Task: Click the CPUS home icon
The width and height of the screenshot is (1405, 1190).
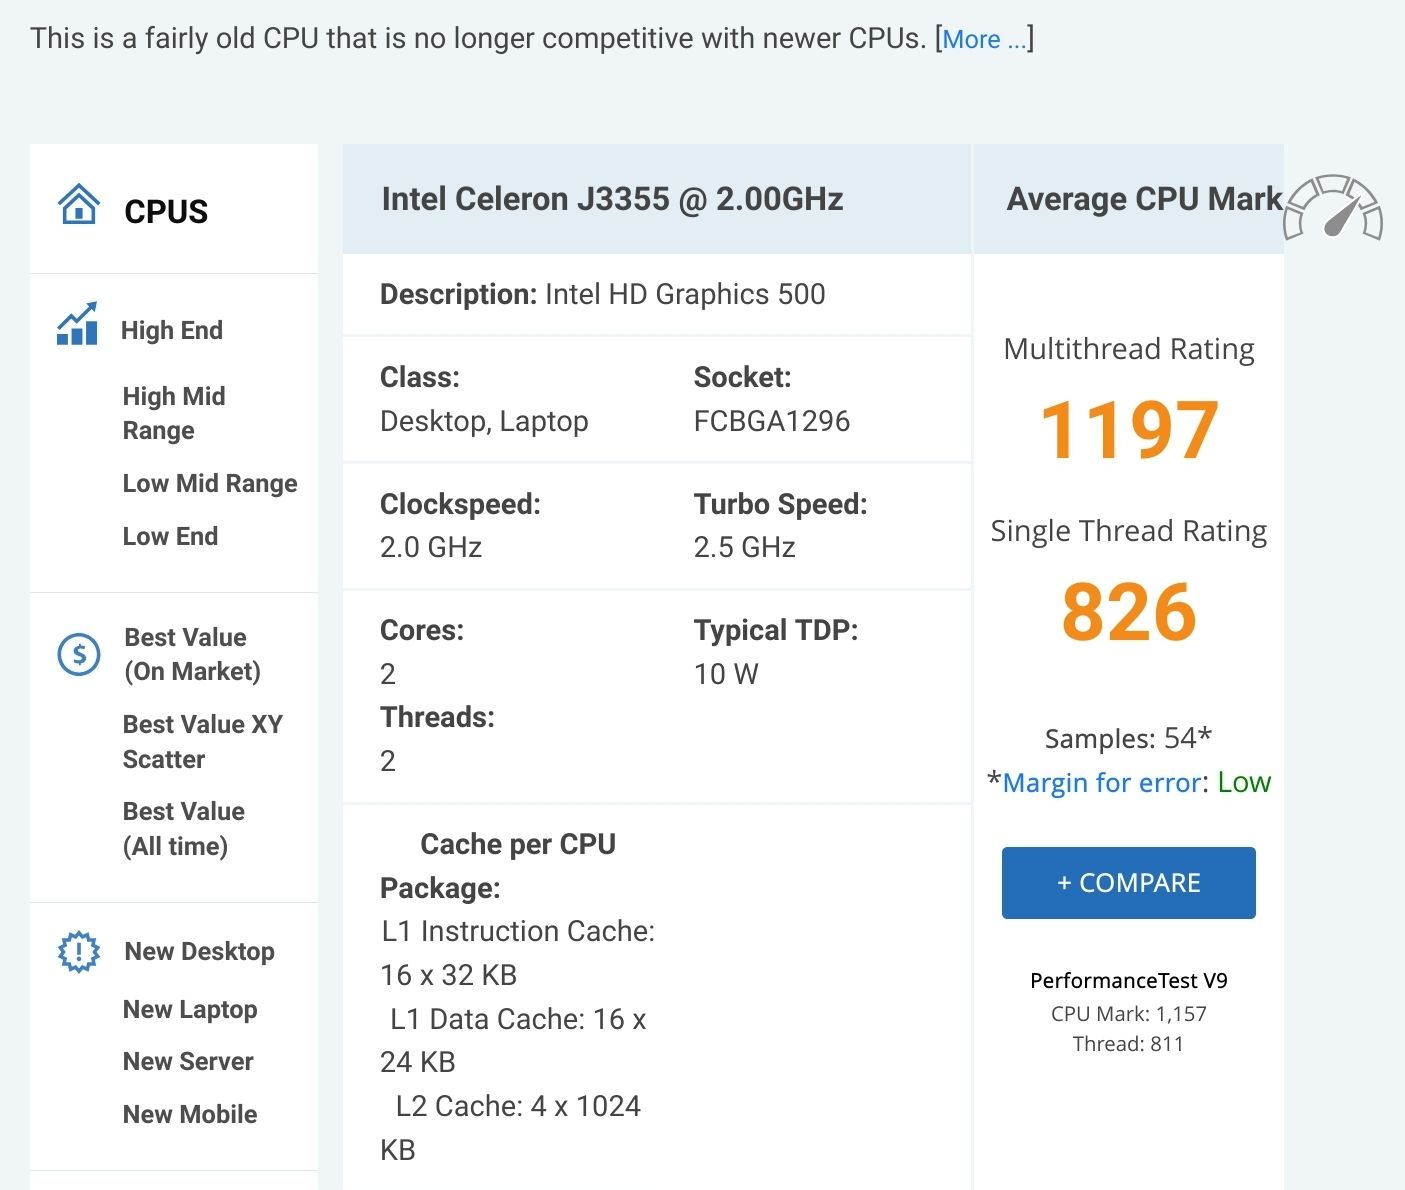Action: pyautogui.click(x=79, y=204)
